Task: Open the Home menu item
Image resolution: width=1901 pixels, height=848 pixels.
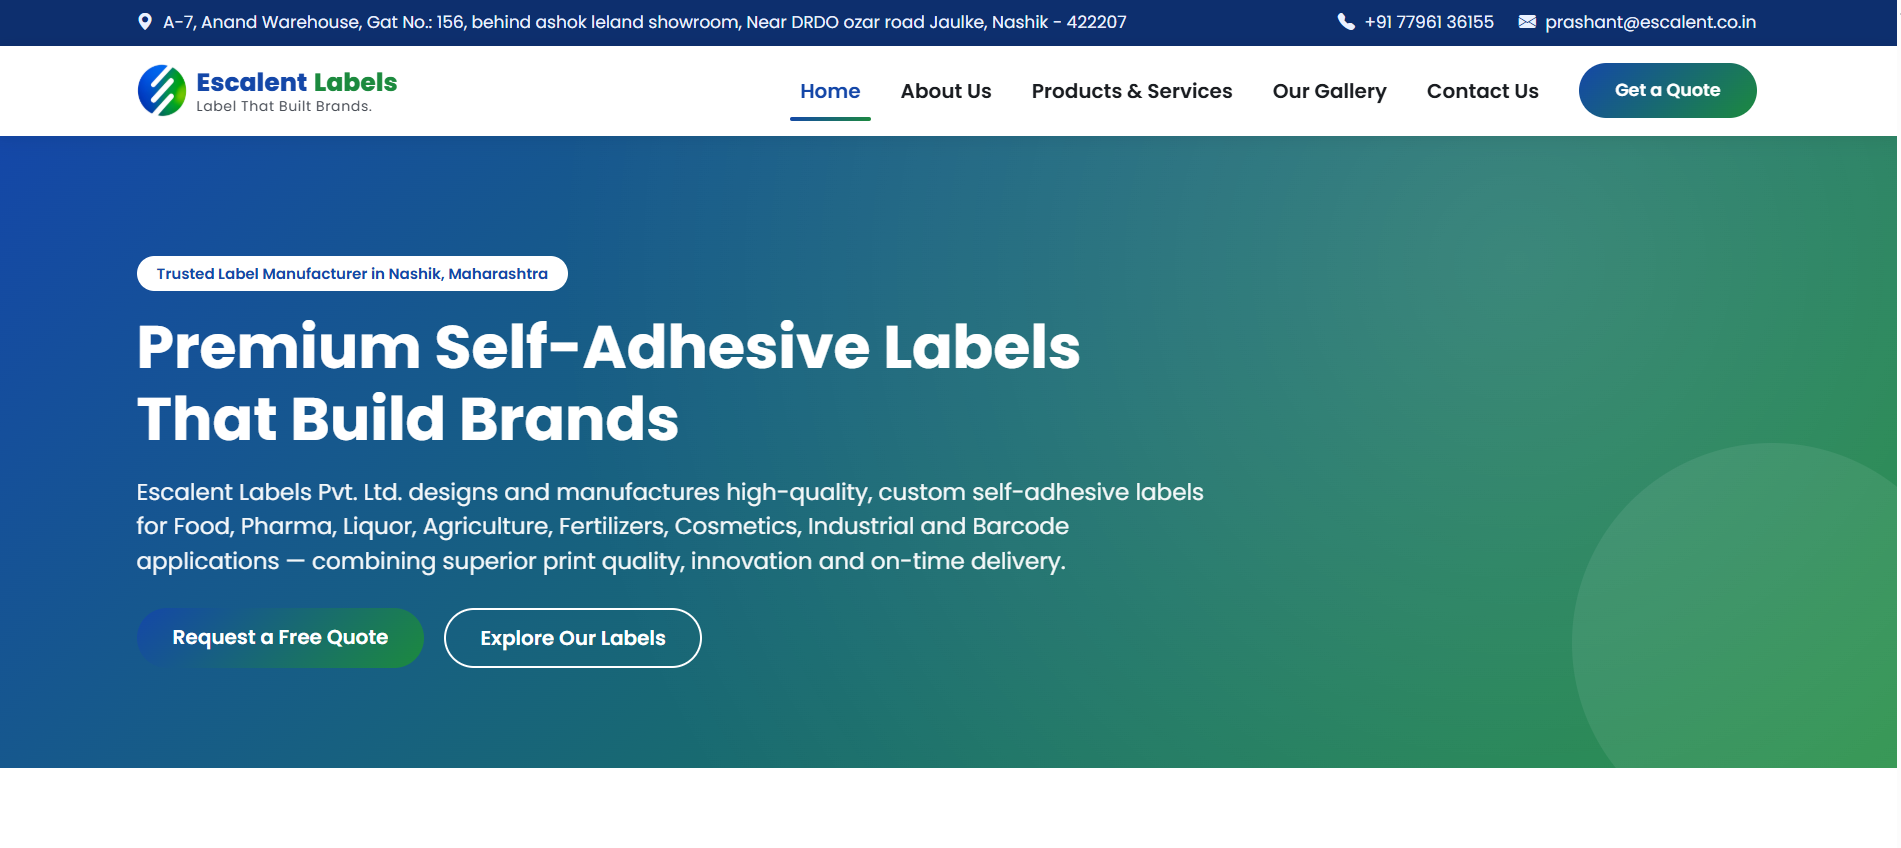Action: pyautogui.click(x=830, y=91)
